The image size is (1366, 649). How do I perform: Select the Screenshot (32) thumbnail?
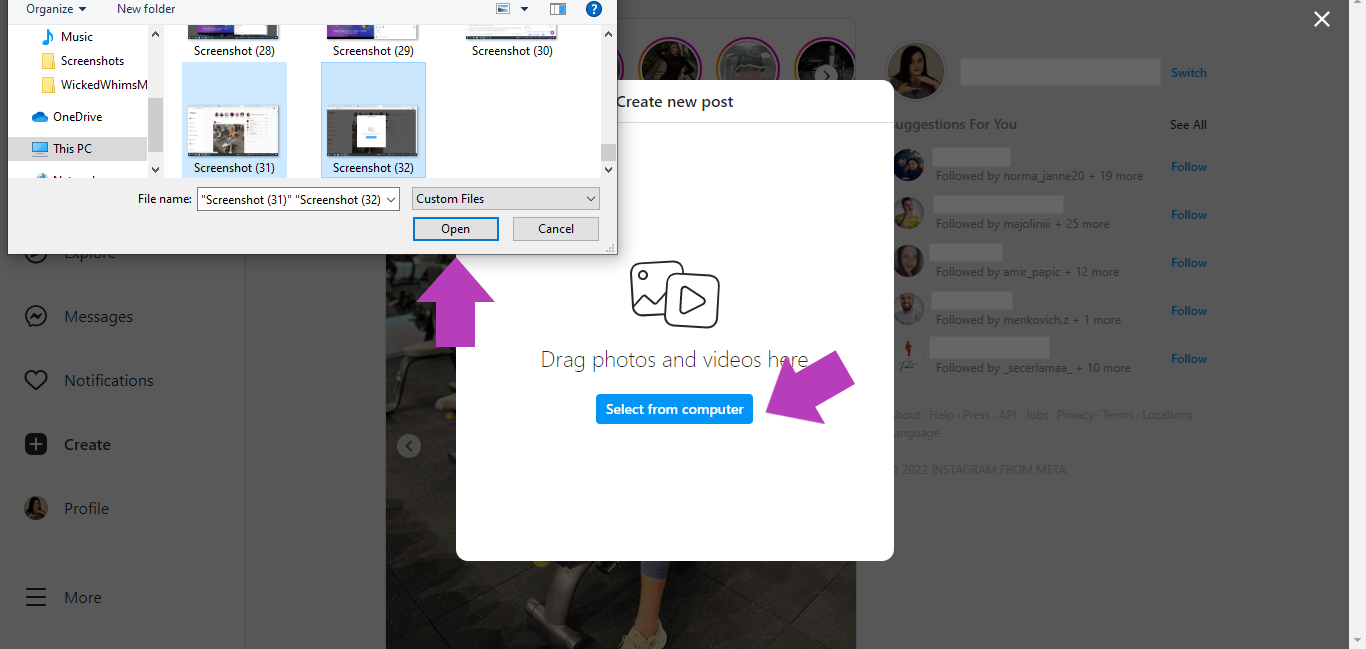click(373, 129)
